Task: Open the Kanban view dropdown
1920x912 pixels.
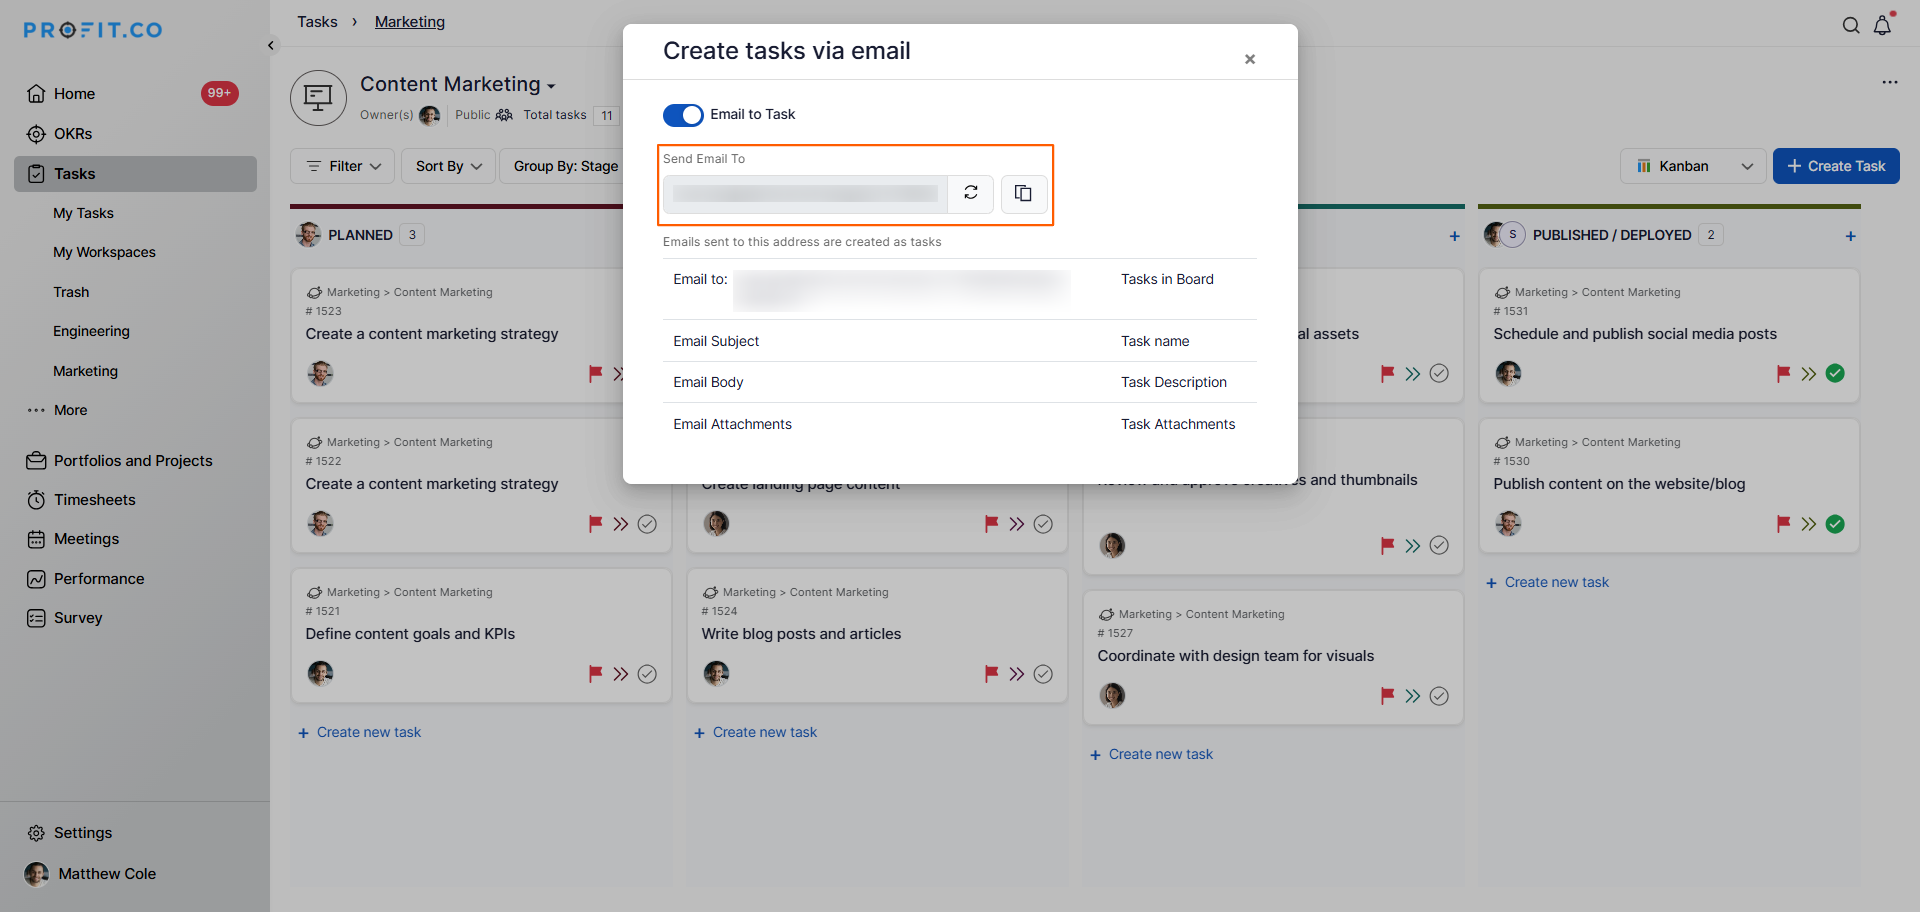Action: coord(1693,166)
